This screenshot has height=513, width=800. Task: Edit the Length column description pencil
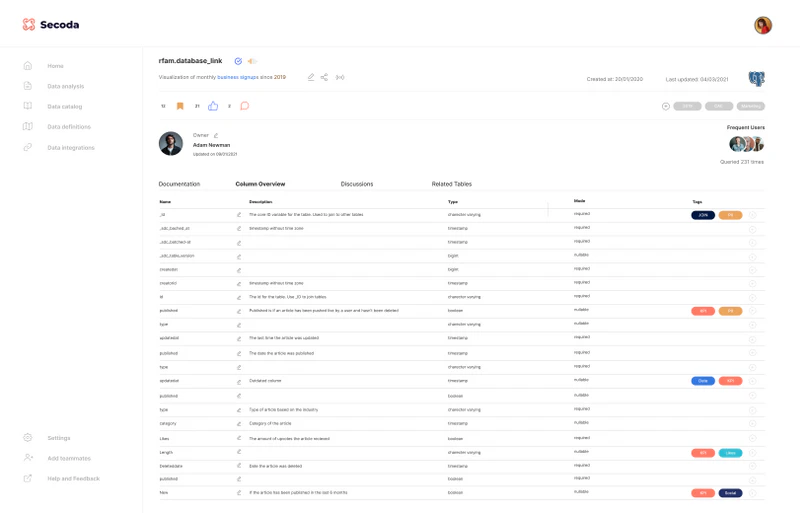[x=239, y=452]
